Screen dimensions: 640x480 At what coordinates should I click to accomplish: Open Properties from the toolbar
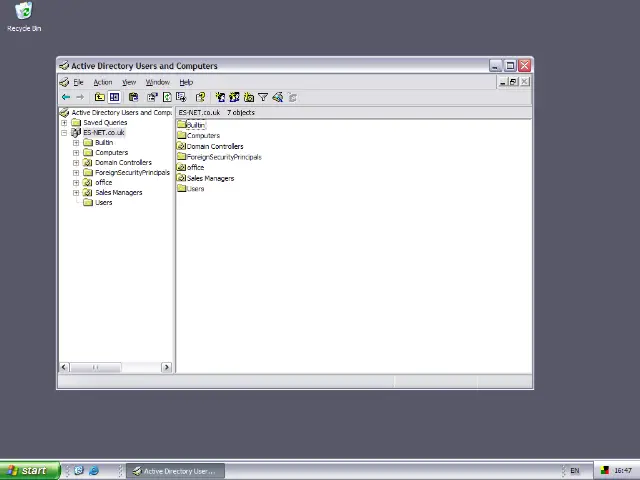[x=152, y=97]
